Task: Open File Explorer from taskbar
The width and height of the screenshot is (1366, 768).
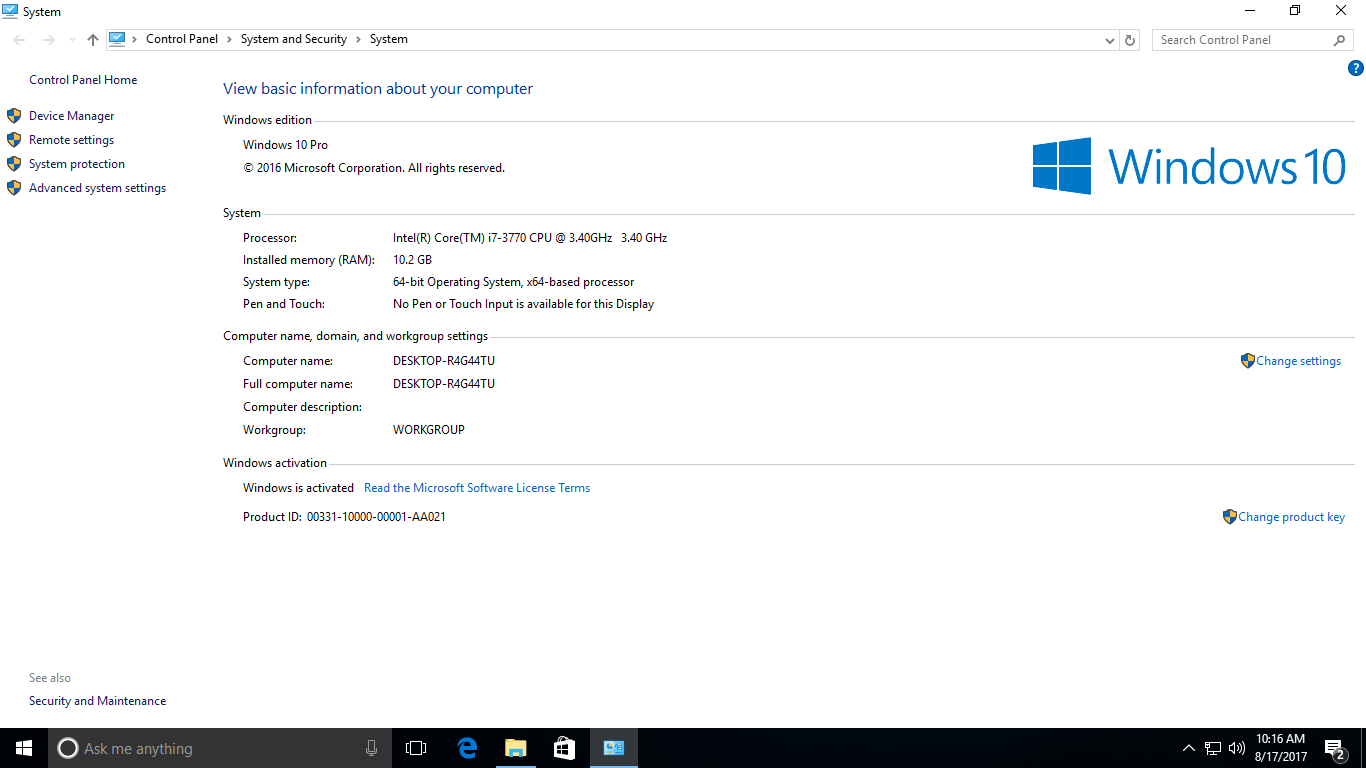Action: [515, 748]
